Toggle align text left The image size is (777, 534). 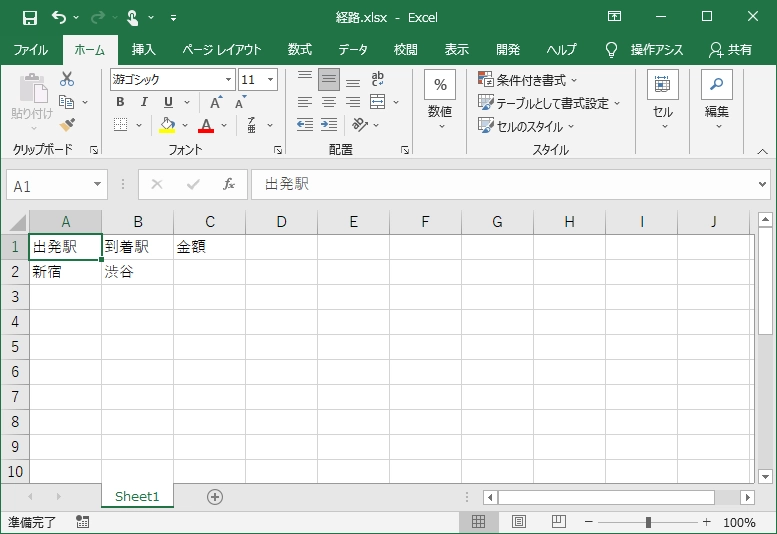pyautogui.click(x=305, y=102)
